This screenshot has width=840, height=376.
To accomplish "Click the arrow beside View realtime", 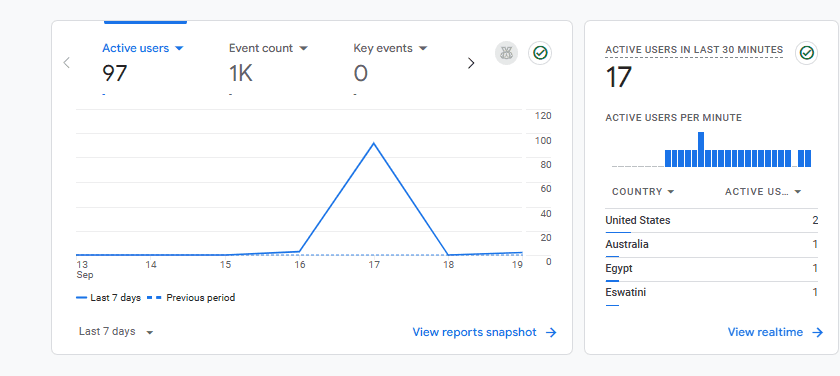I will (x=818, y=333).
